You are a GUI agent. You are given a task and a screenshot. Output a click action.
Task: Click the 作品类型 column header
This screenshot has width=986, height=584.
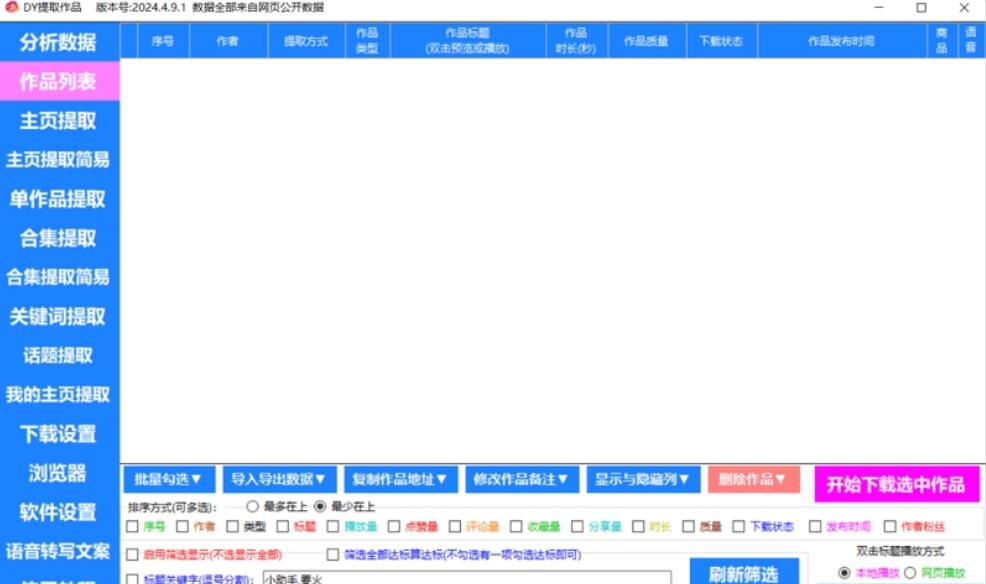point(367,41)
